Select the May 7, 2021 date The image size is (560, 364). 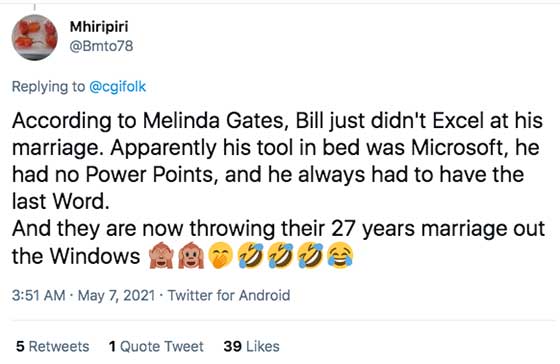pyautogui.click(x=116, y=295)
